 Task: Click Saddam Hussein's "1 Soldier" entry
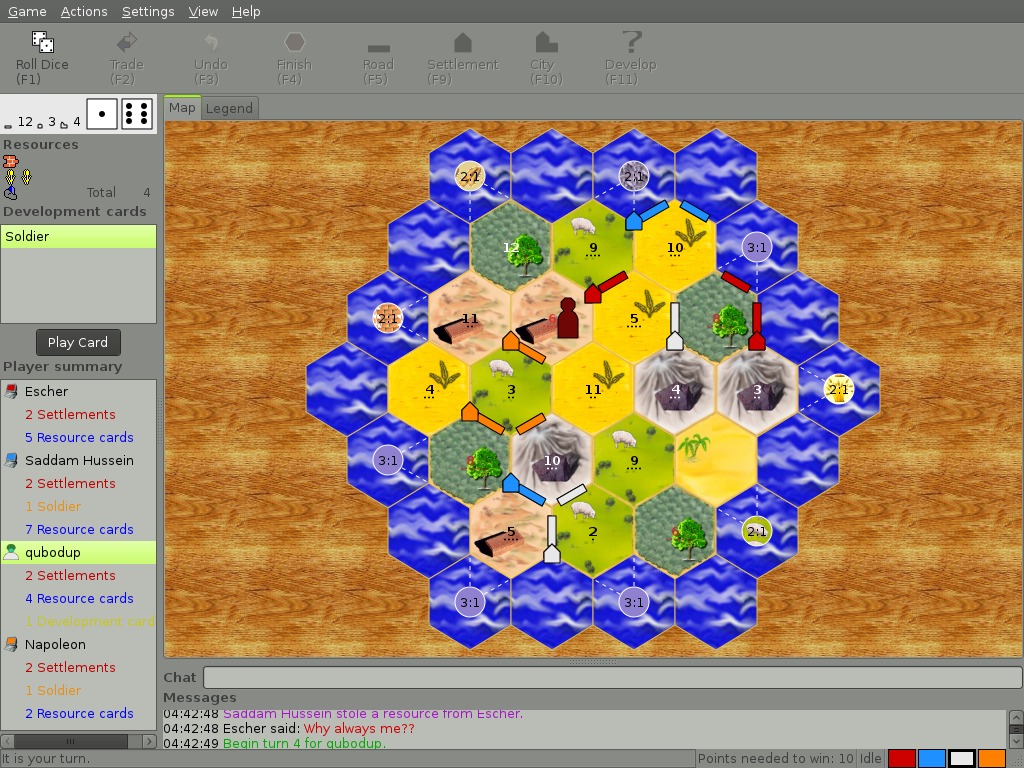point(53,506)
